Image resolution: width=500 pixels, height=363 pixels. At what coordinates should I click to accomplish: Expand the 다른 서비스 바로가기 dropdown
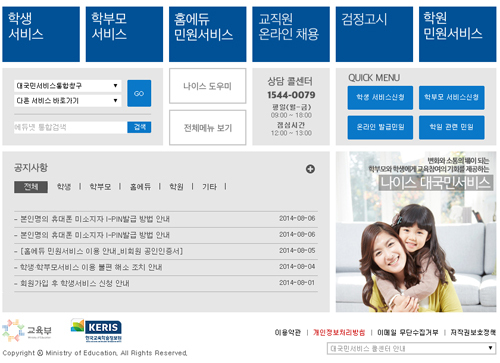point(67,100)
